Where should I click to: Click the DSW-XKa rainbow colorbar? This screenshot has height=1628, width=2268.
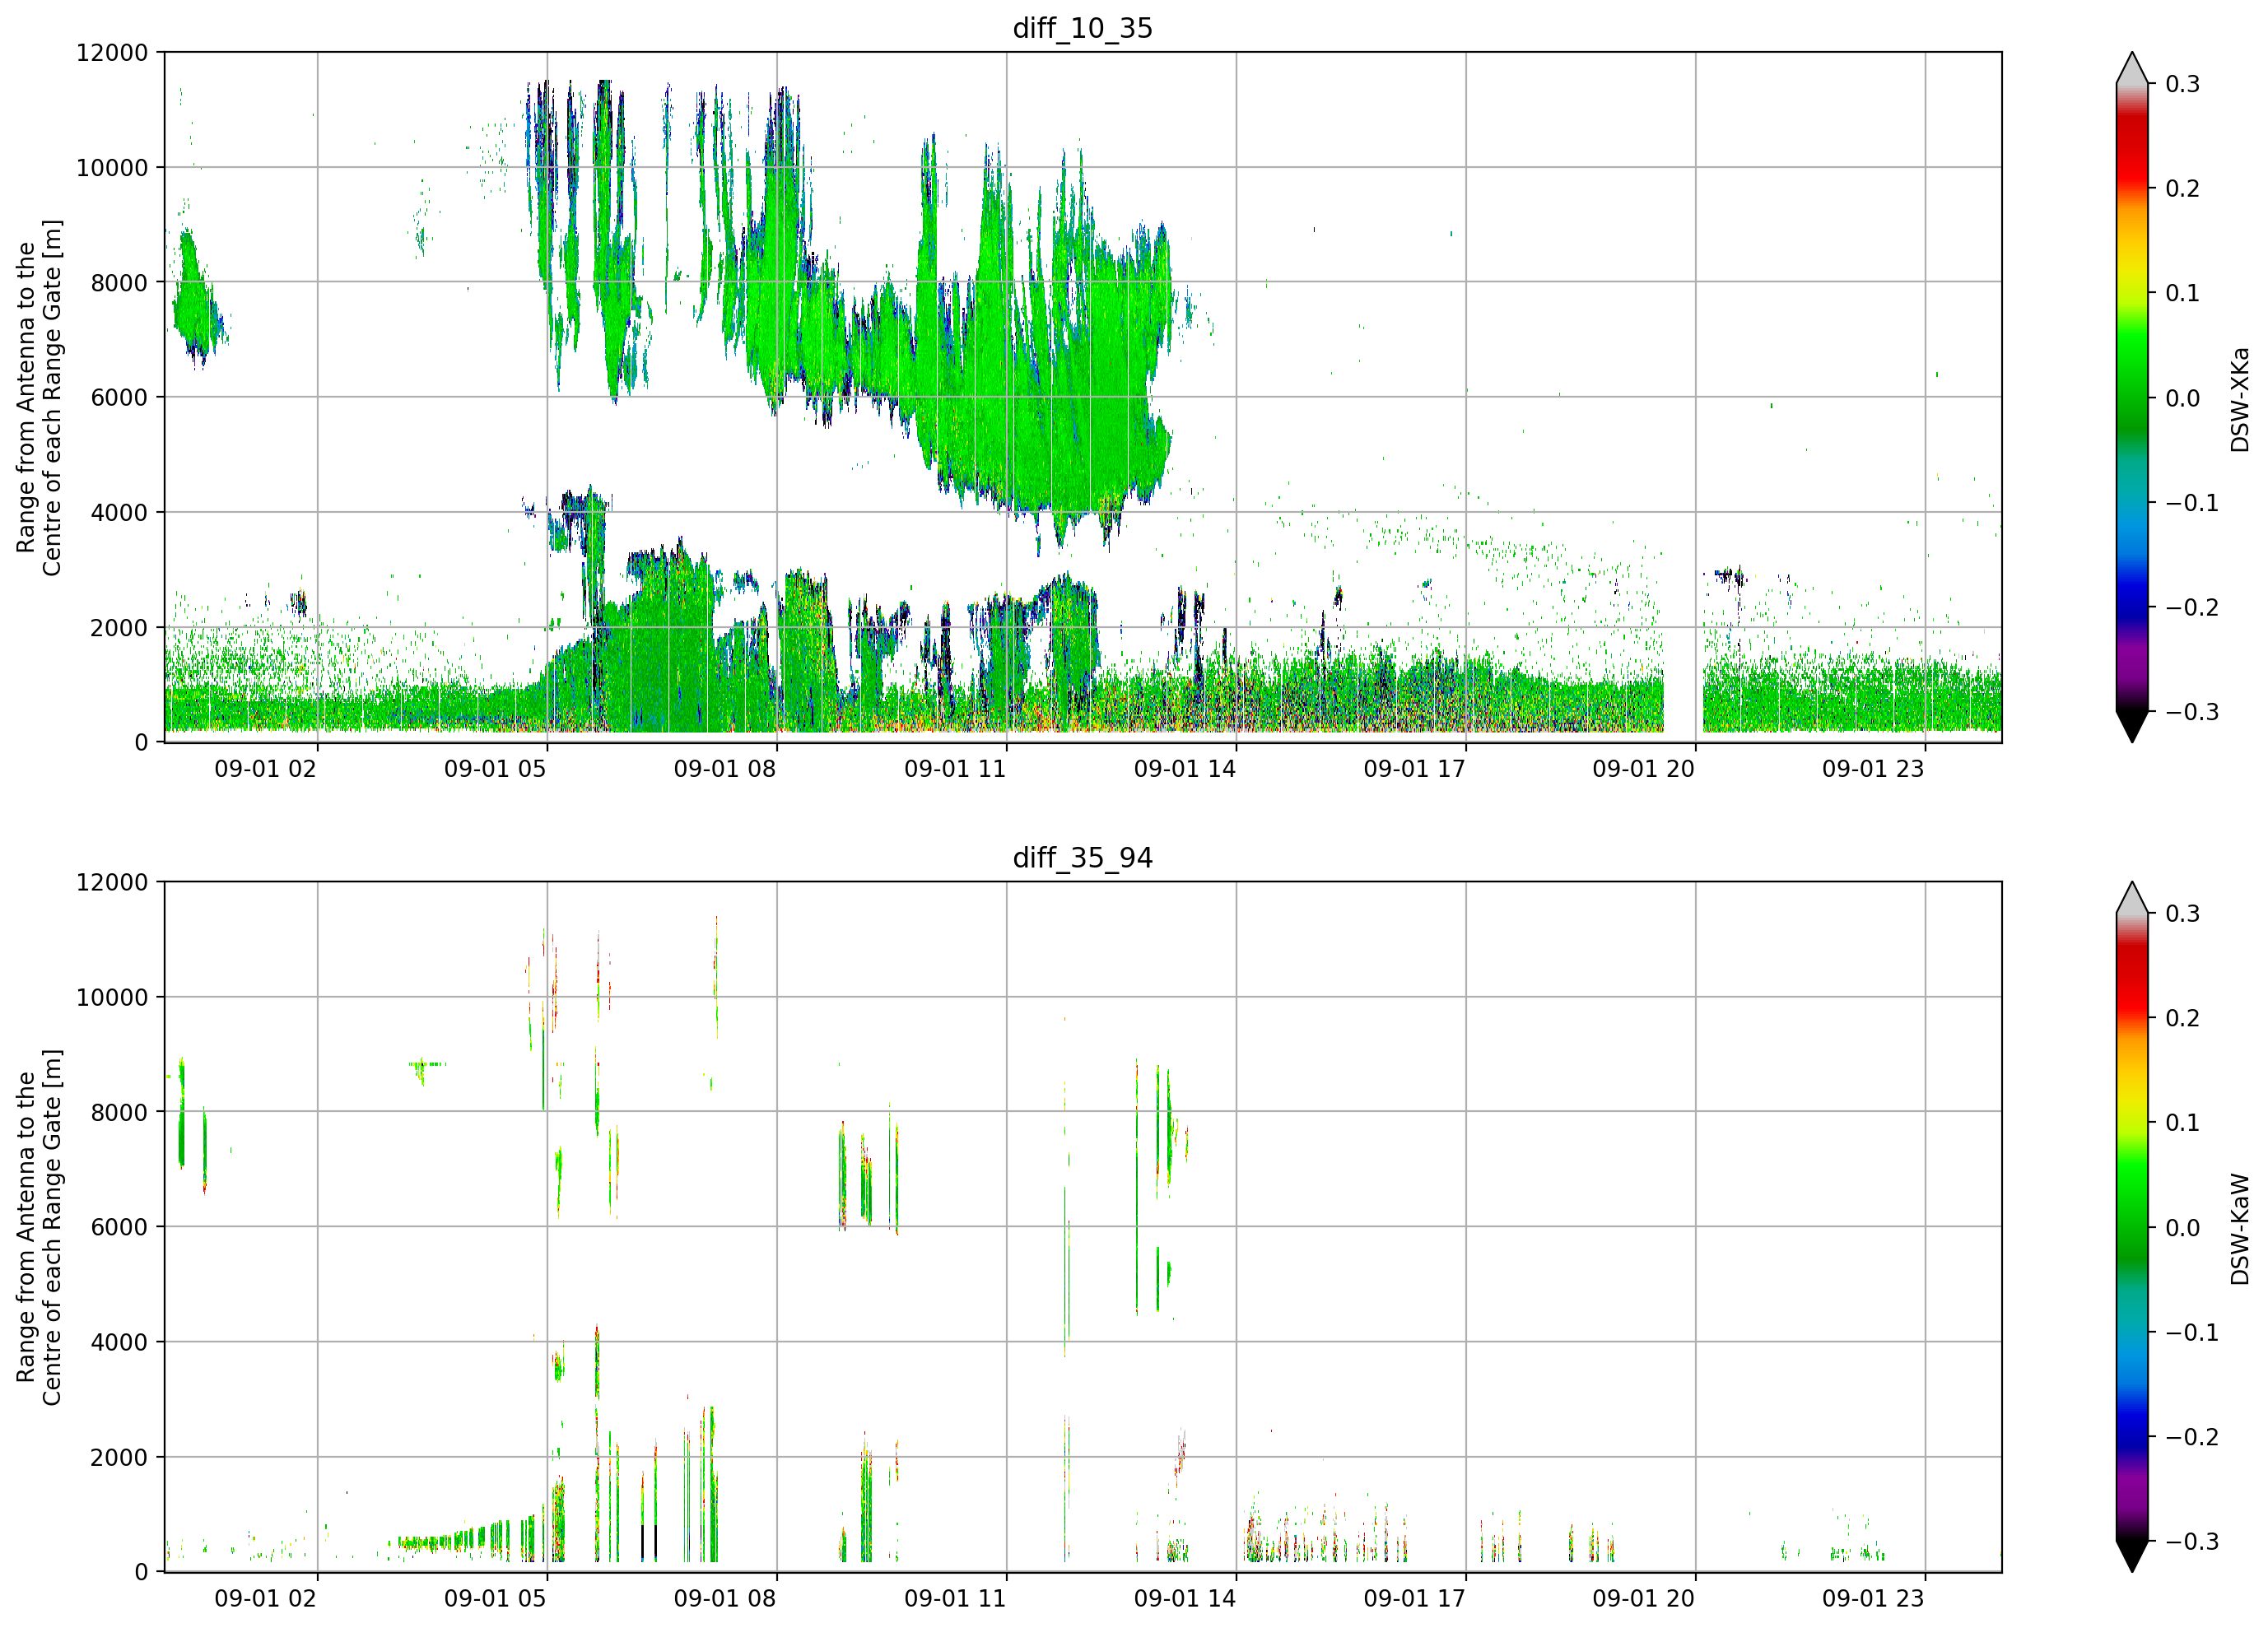(2132, 397)
